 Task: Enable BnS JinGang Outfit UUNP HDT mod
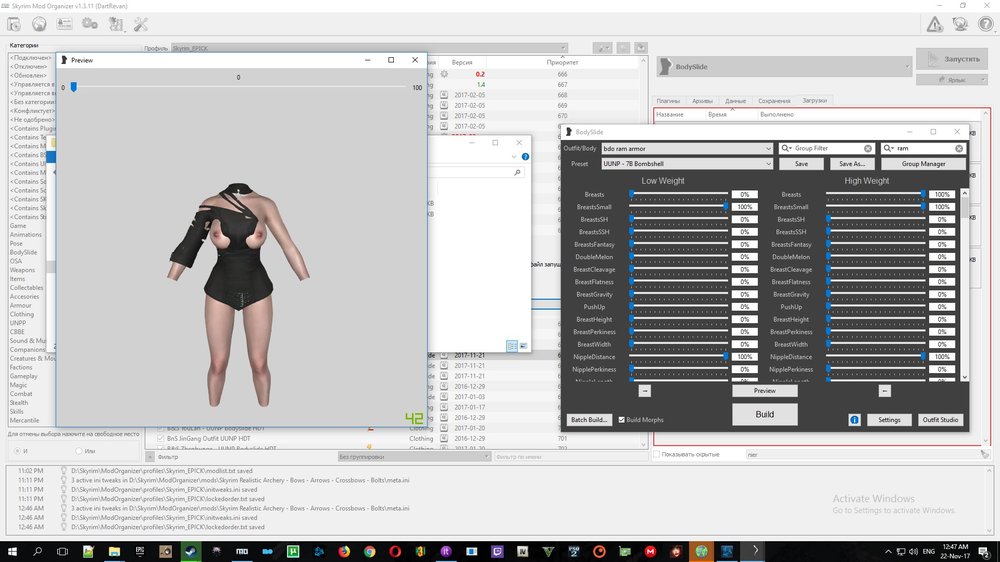click(160, 439)
